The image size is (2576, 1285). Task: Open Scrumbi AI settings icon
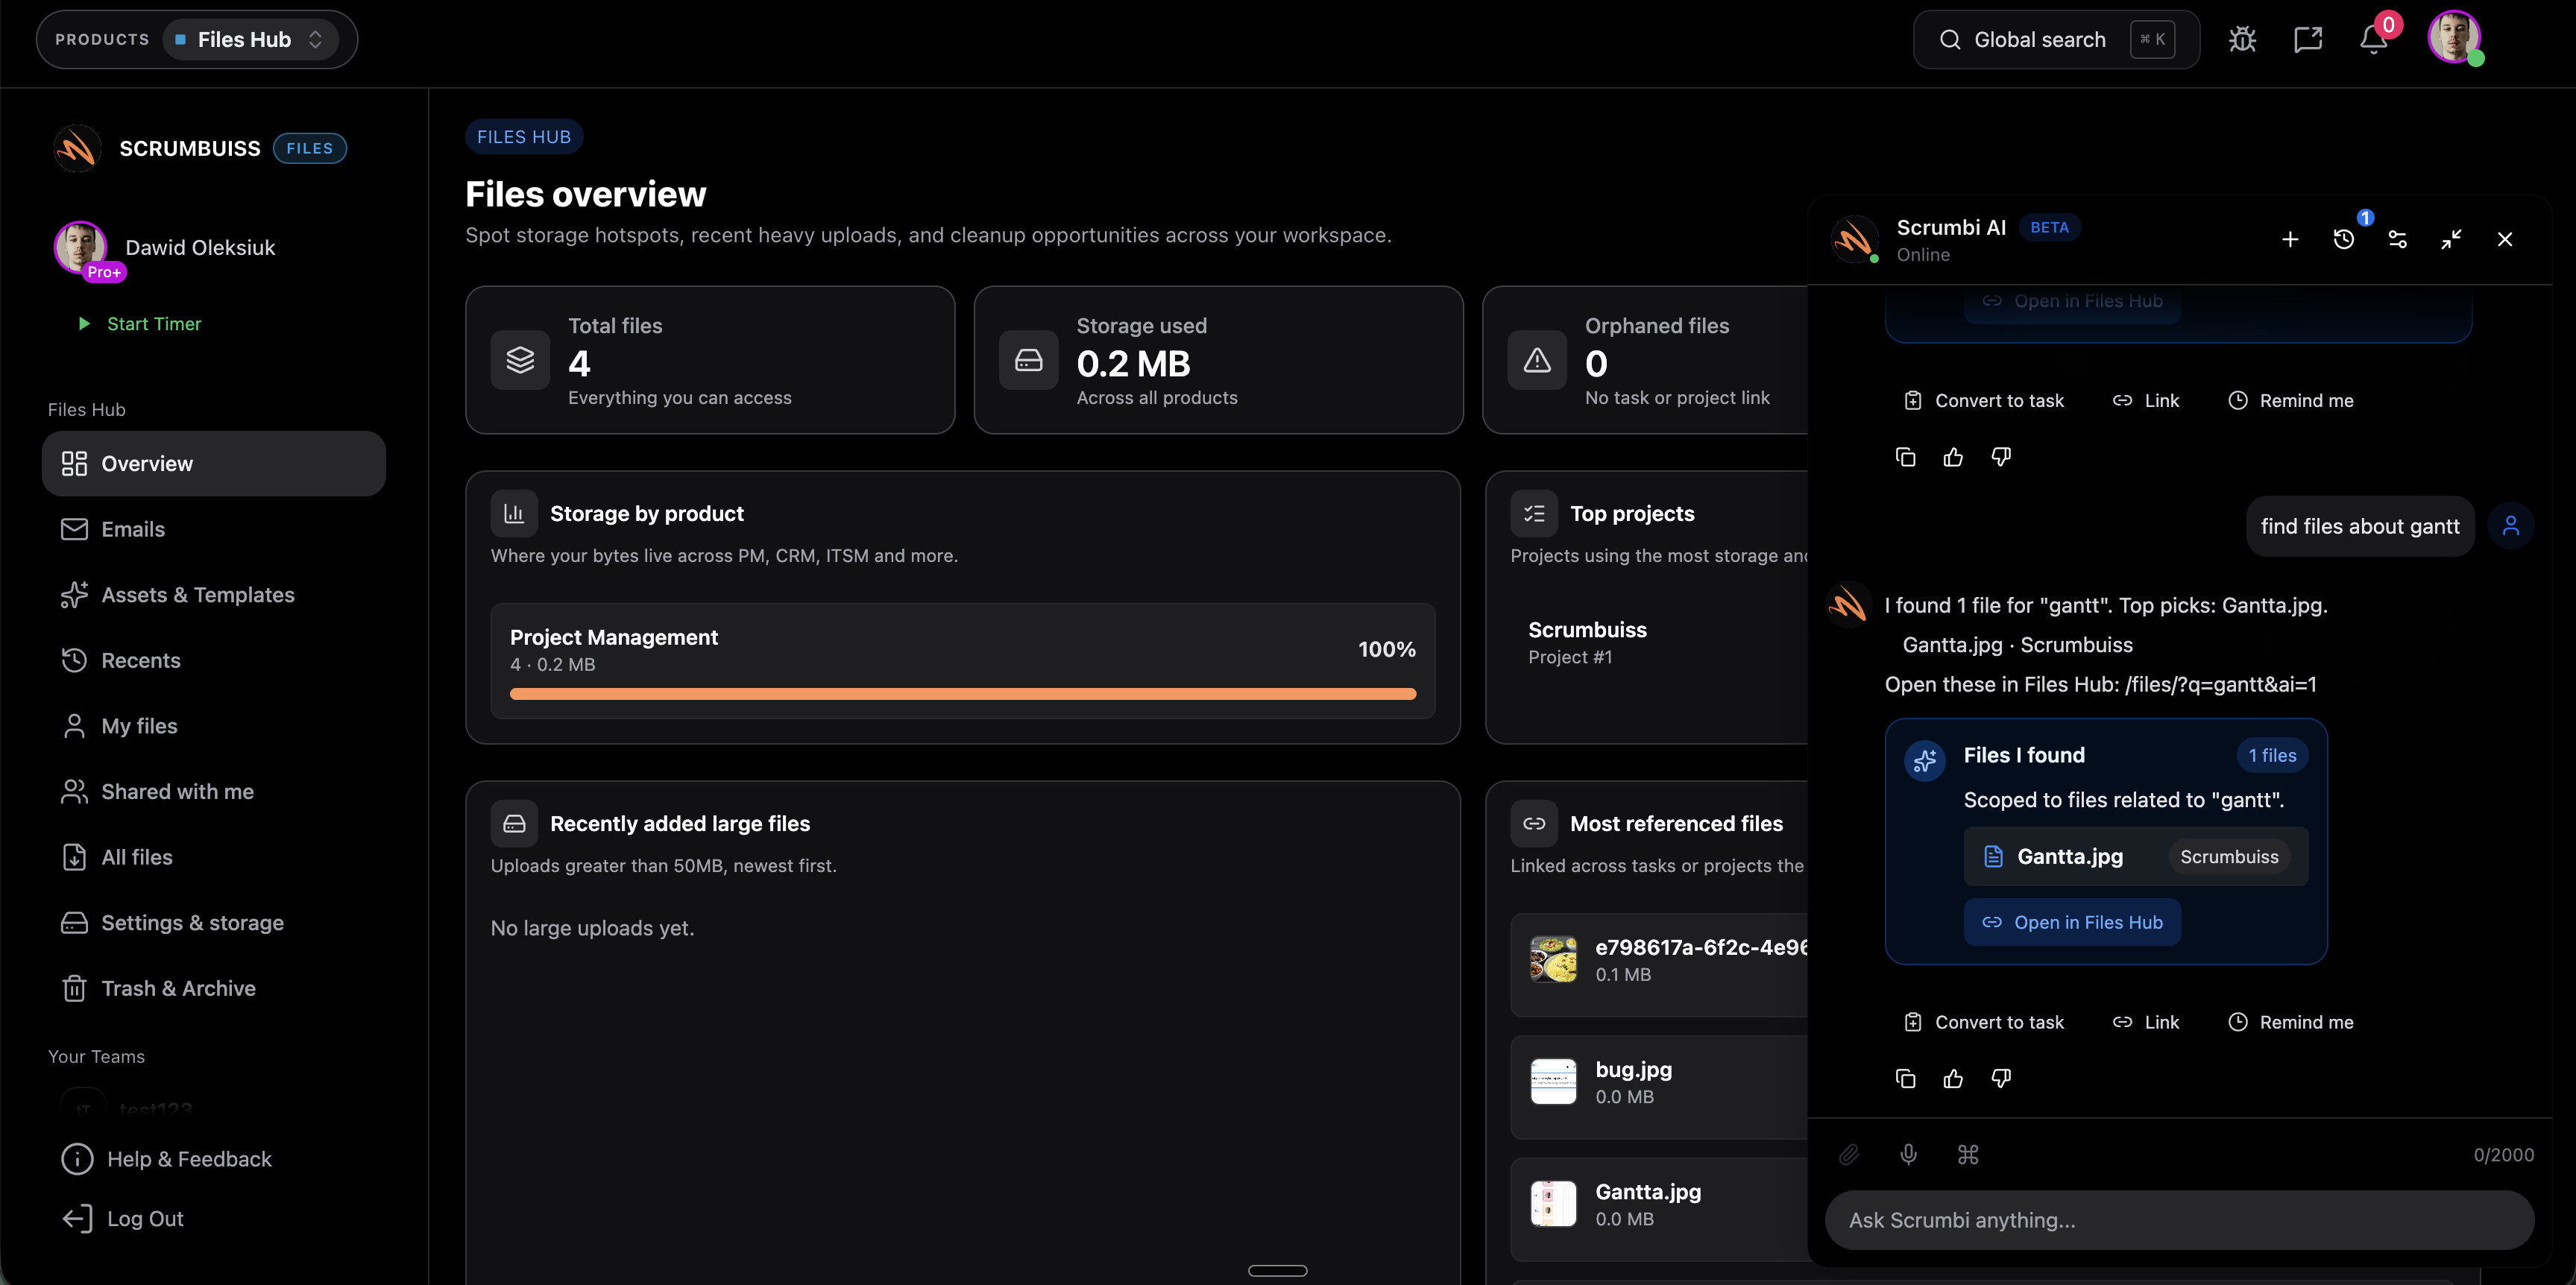pyautogui.click(x=2398, y=239)
